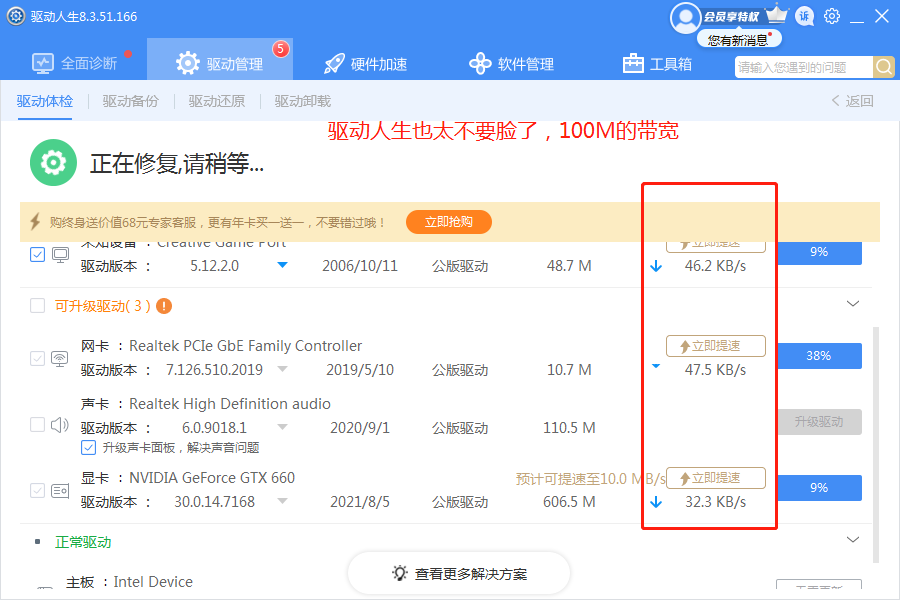Click the 工具箱 toolbox icon

[x=633, y=63]
